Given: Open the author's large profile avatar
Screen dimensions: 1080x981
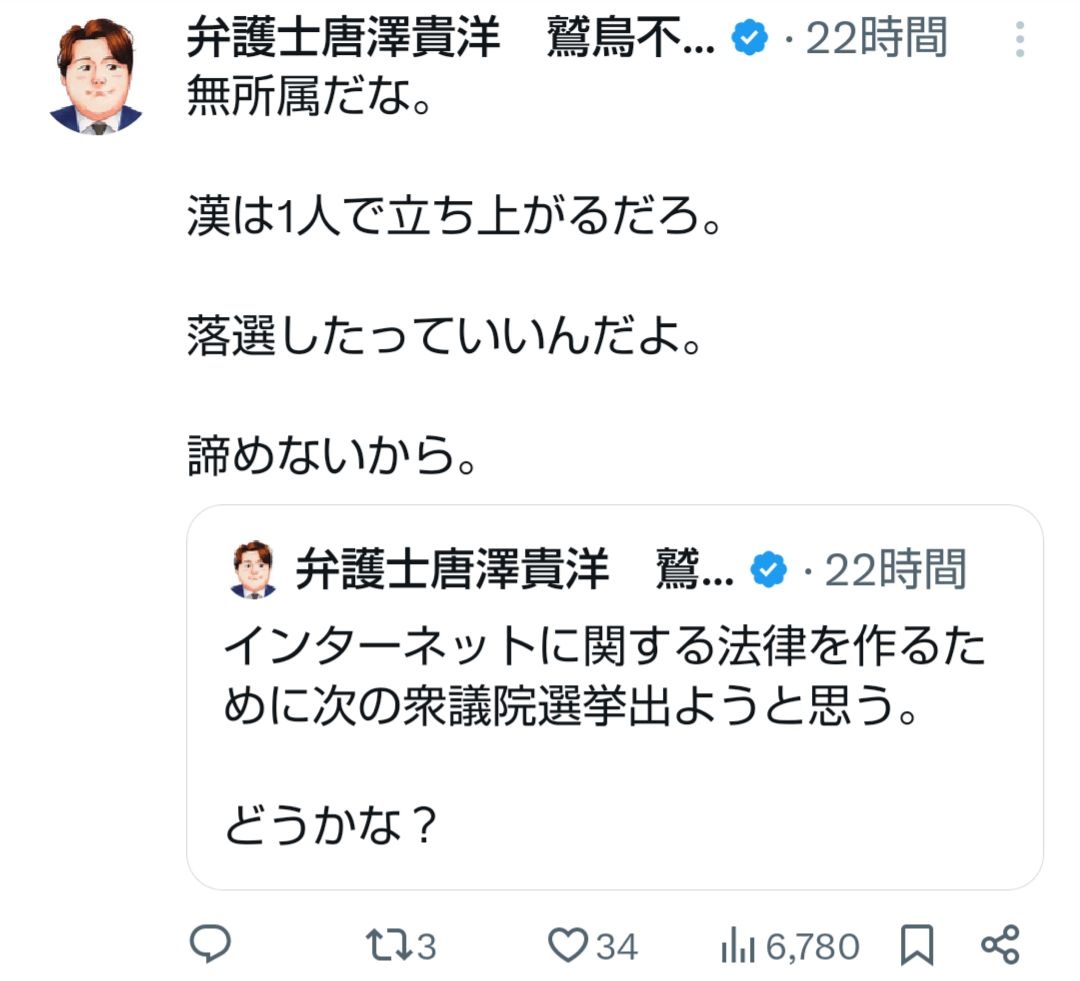Looking at the screenshot, I should pyautogui.click(x=96, y=76).
